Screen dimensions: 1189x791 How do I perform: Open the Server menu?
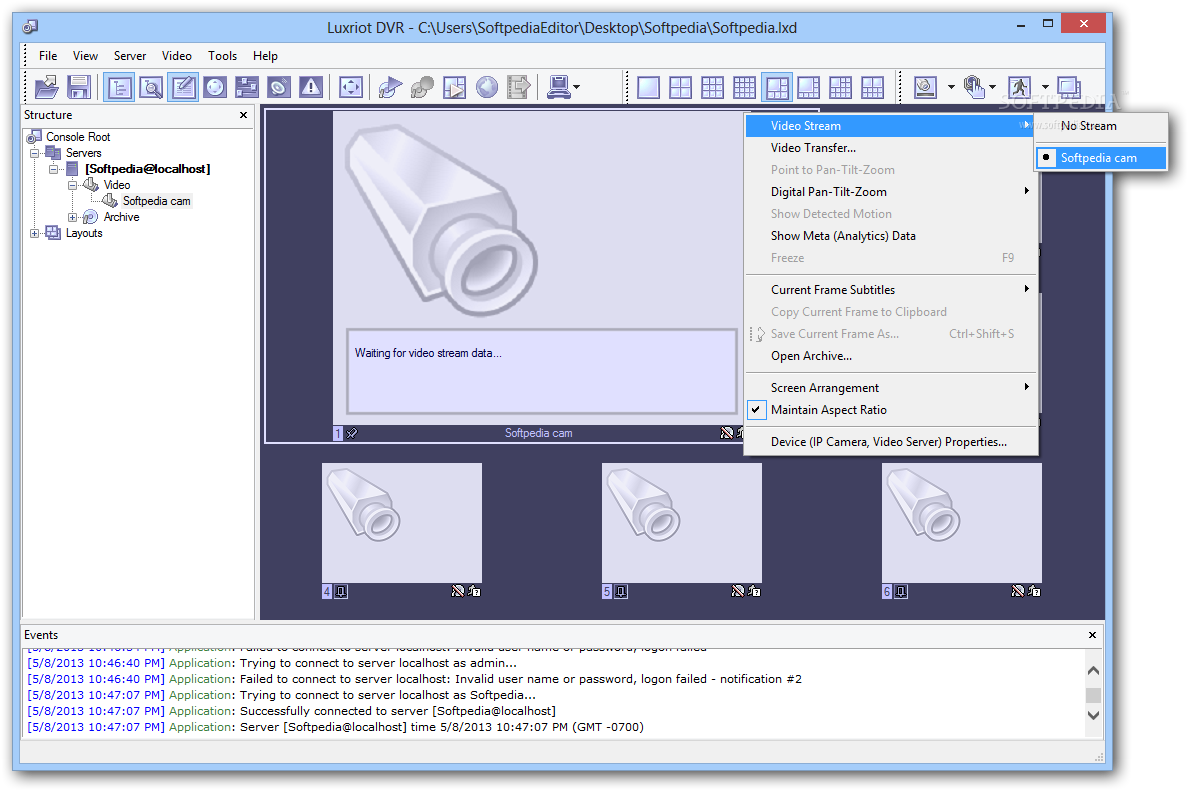click(130, 55)
